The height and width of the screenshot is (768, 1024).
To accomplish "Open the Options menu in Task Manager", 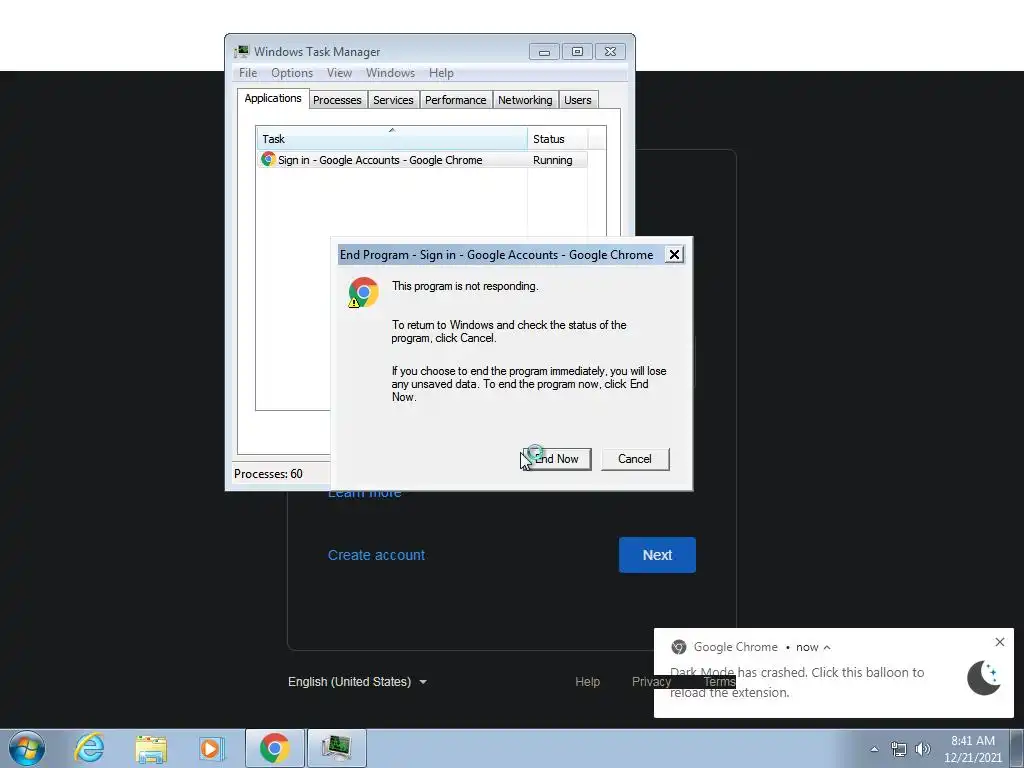I will [x=292, y=73].
